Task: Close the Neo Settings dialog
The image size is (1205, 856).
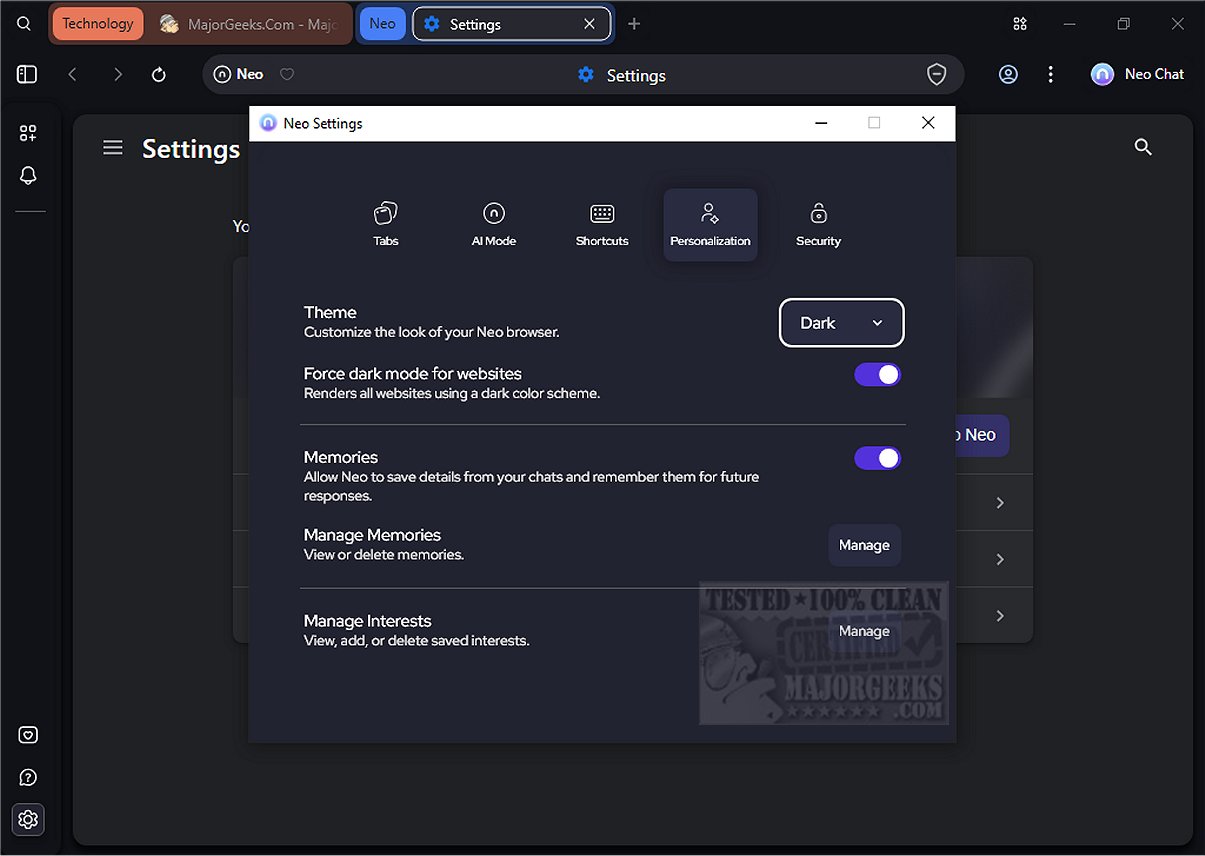Action: coord(928,123)
